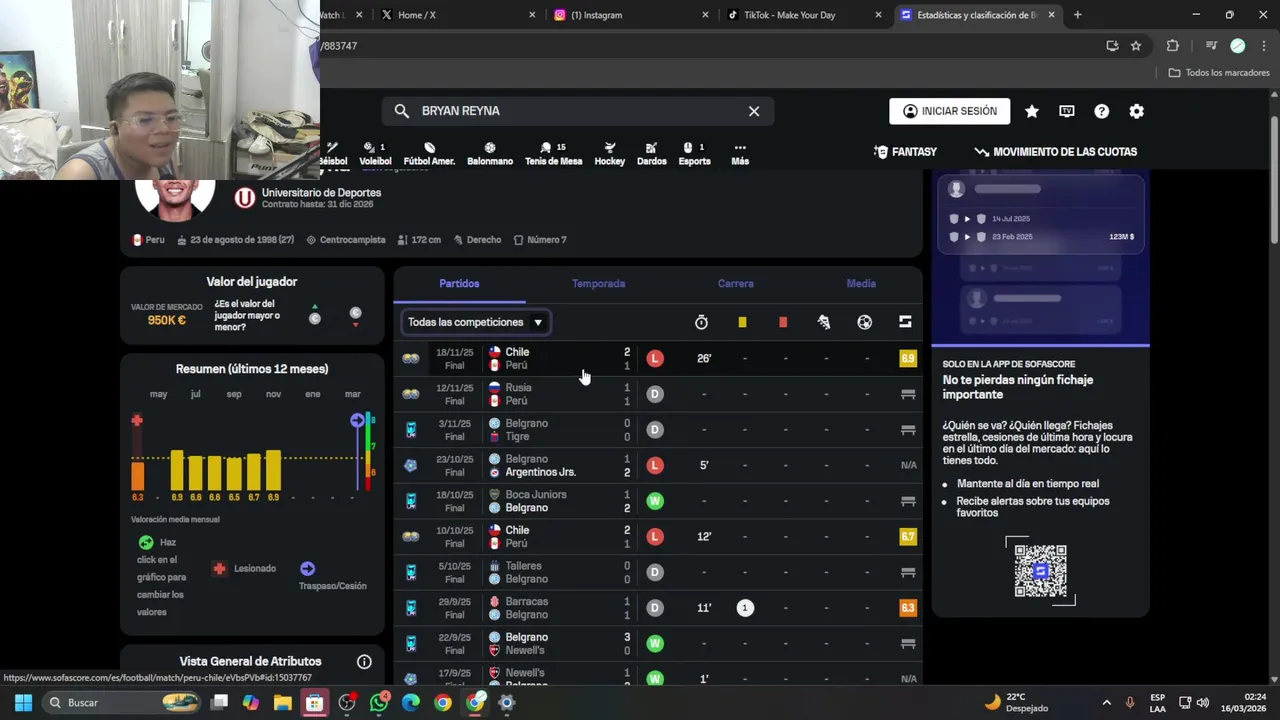Switch to the TikTok browser tab

[803, 15]
